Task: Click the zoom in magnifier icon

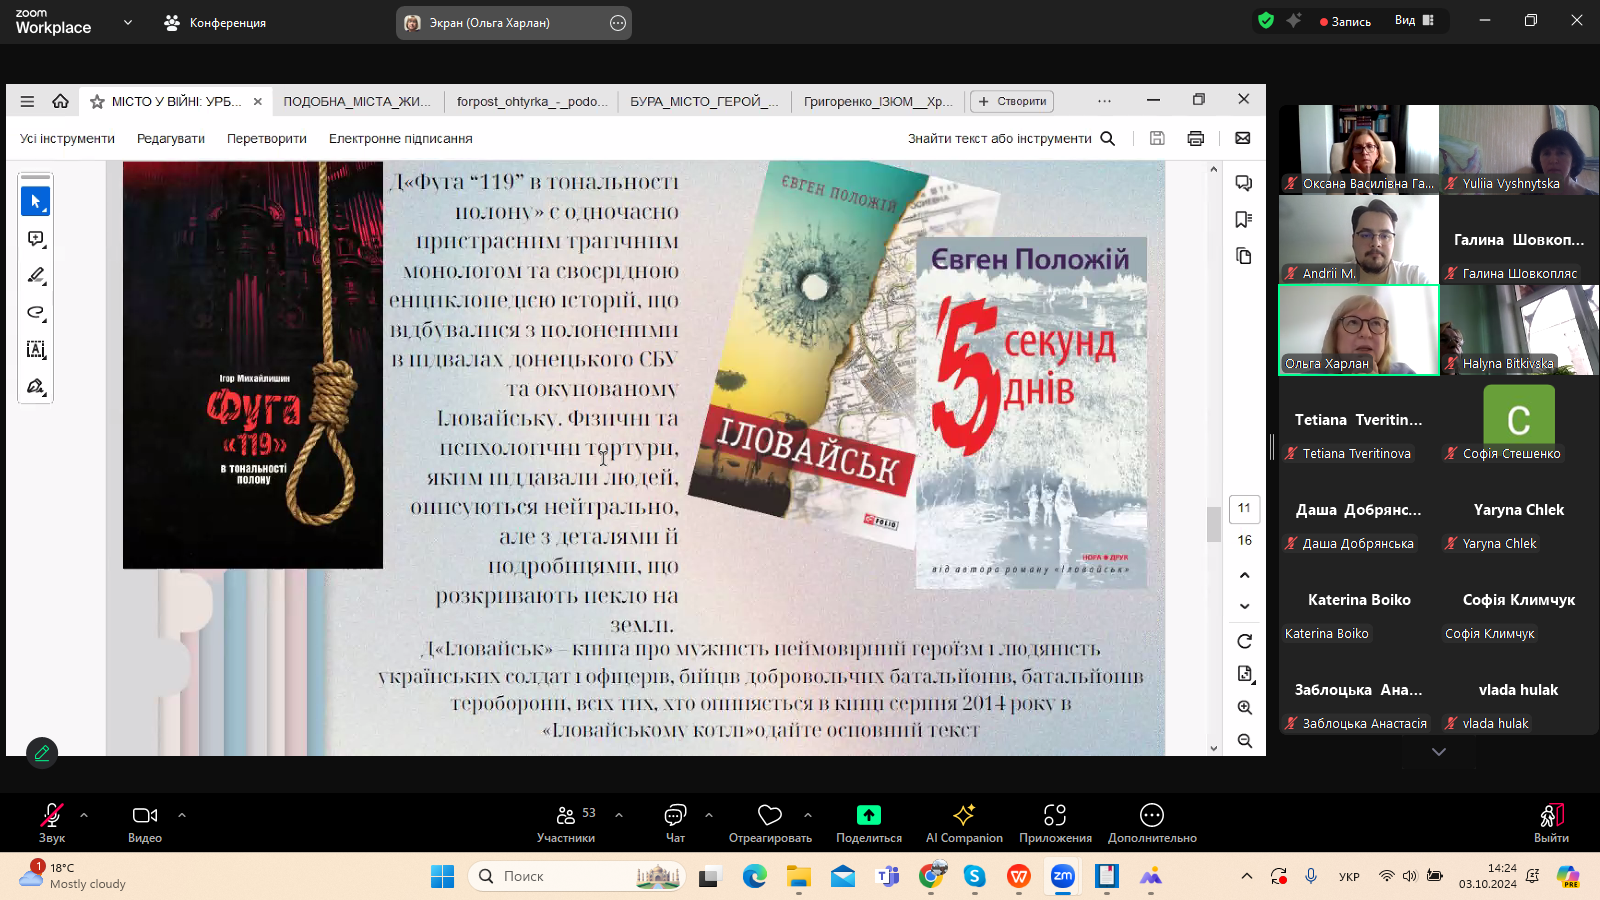Action: (1244, 708)
